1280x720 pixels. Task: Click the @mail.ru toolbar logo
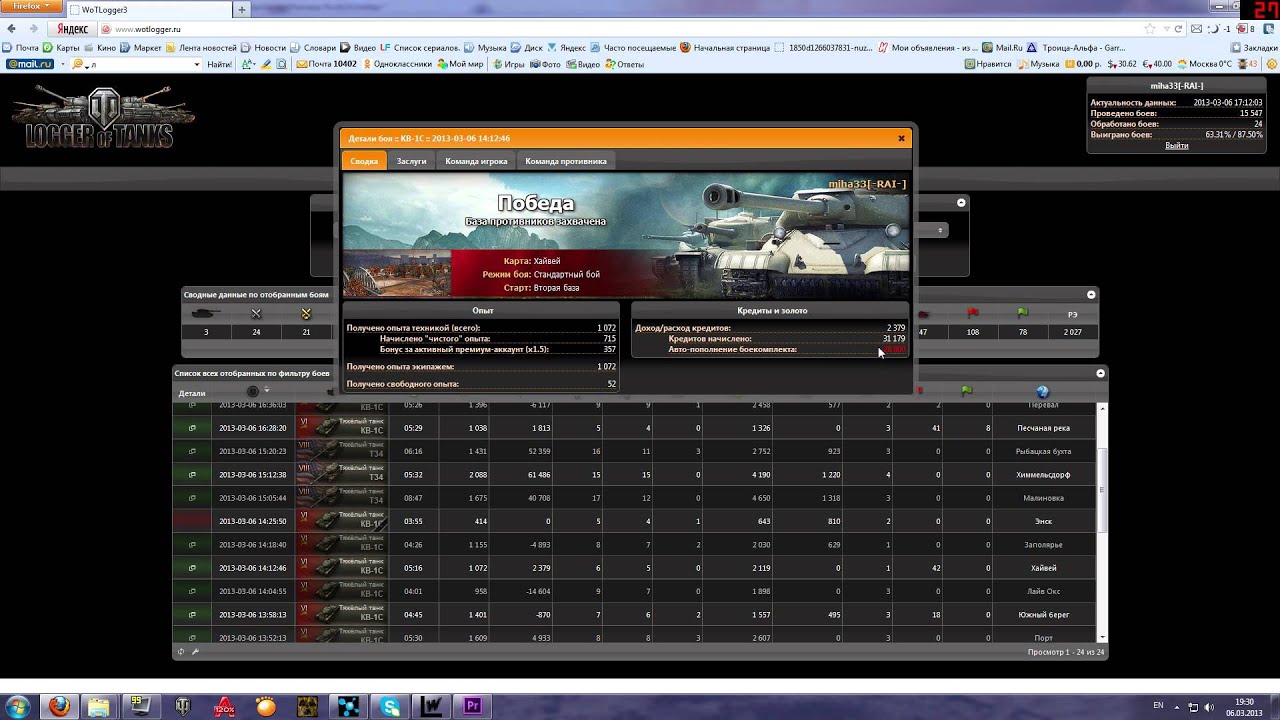30,64
